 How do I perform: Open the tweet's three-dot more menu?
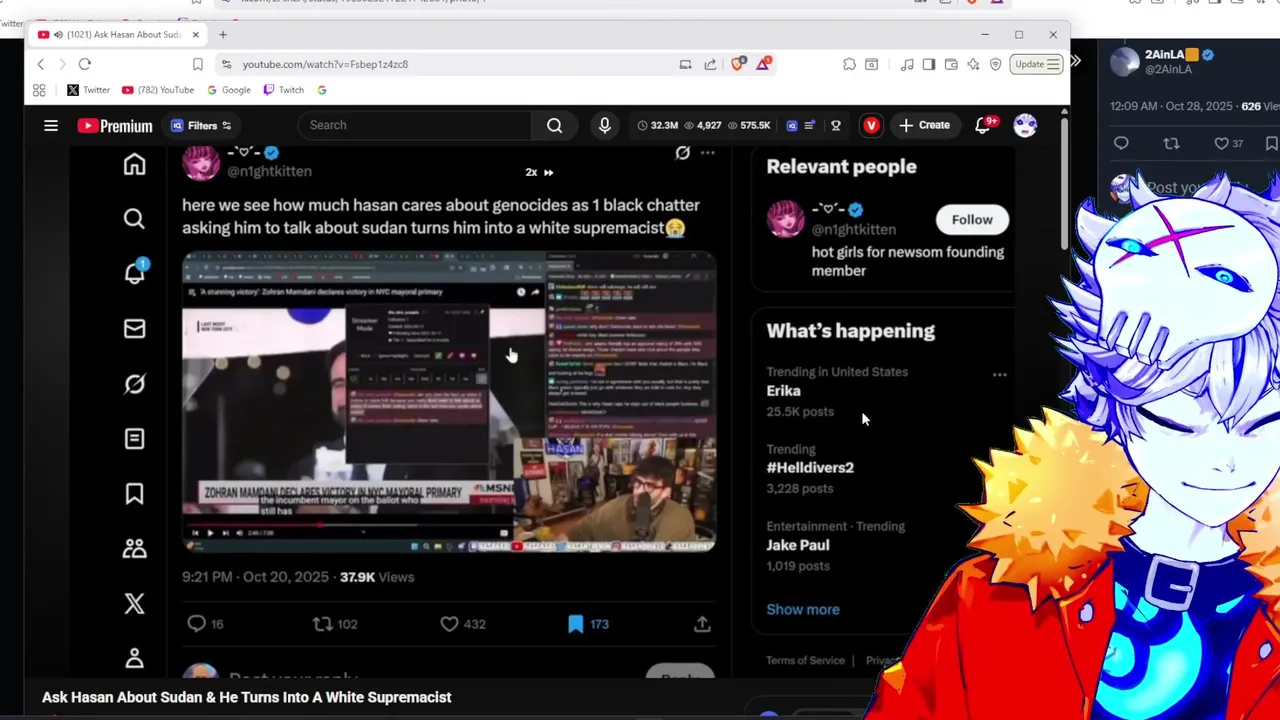(x=708, y=153)
